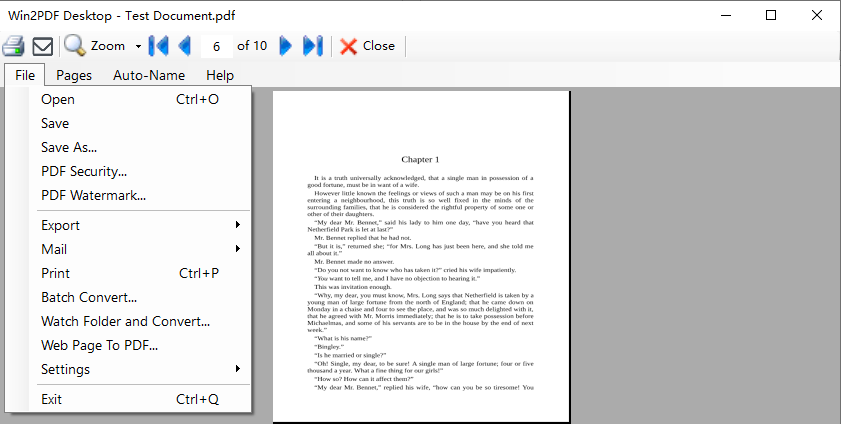Click the Zoom magnifier icon
This screenshot has width=841, height=424.
point(75,46)
